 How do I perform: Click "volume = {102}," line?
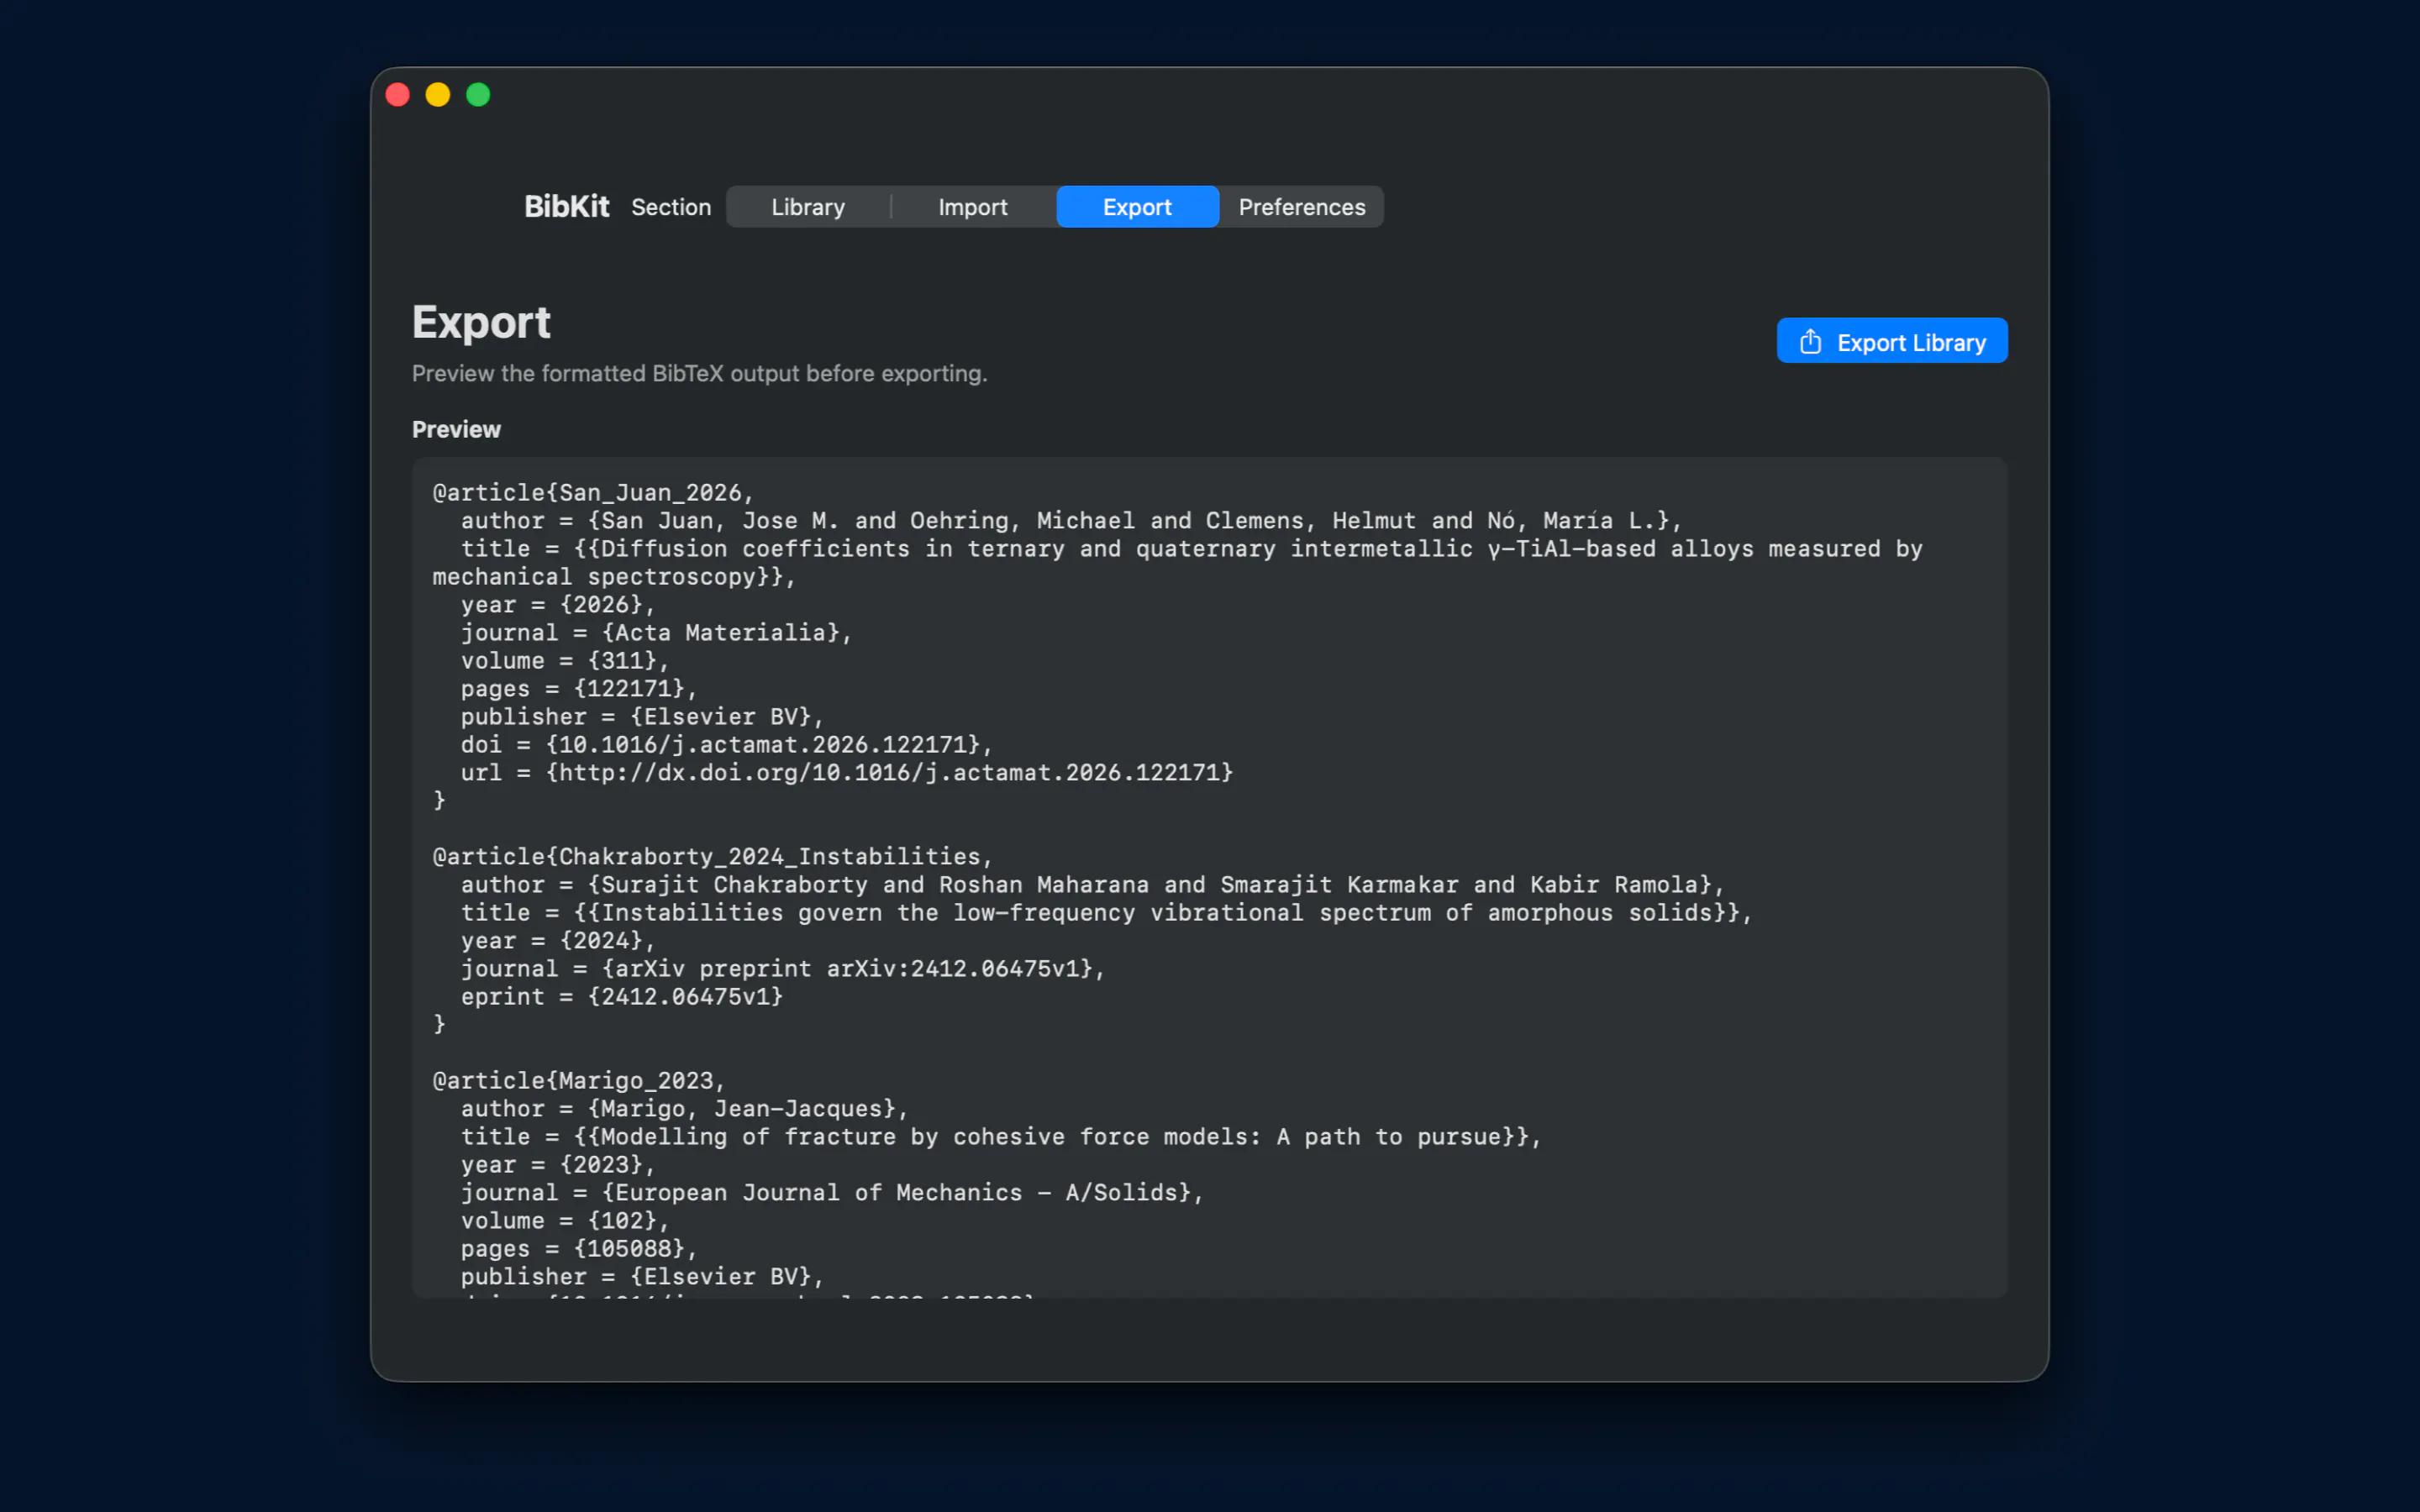click(x=564, y=1221)
